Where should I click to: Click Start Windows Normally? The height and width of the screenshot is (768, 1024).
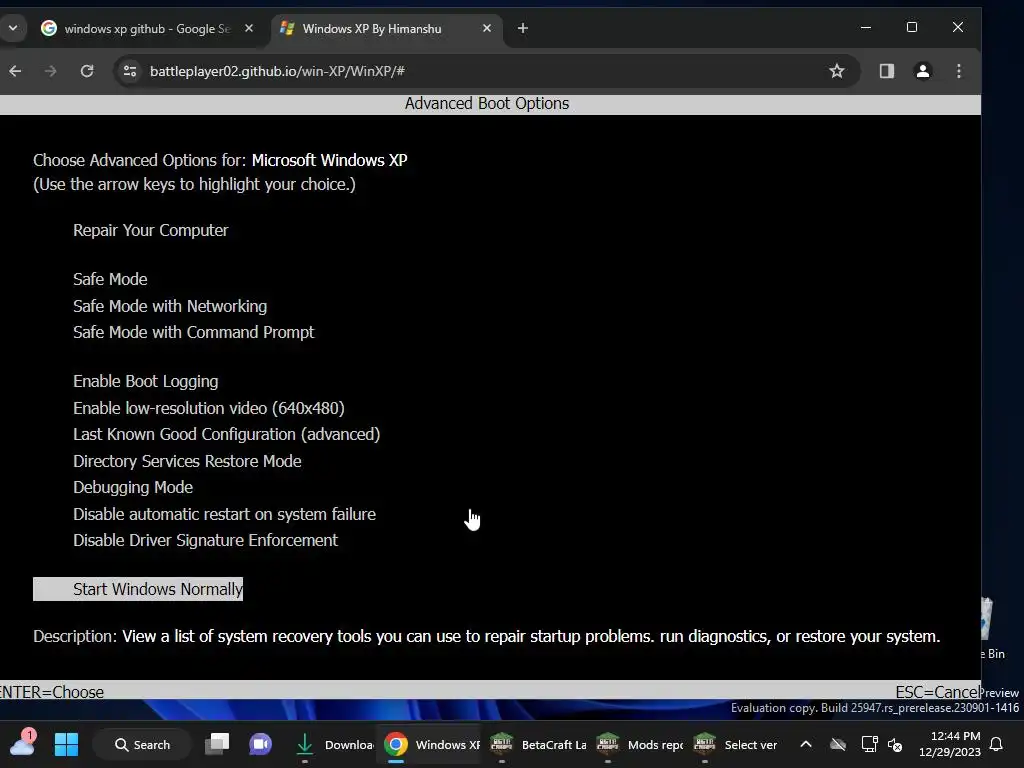(x=138, y=589)
